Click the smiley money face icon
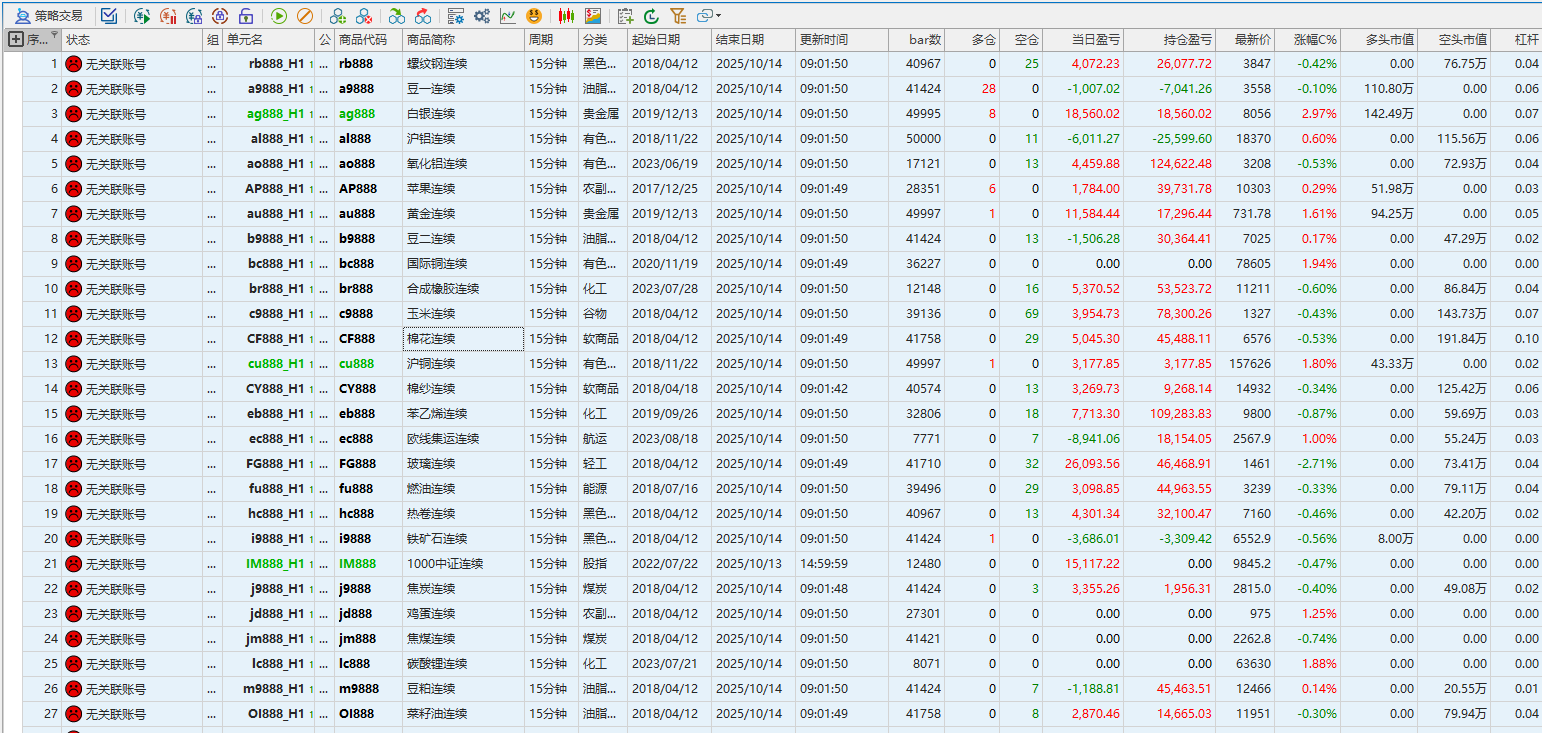Viewport: 1542px width, 733px height. tap(535, 16)
